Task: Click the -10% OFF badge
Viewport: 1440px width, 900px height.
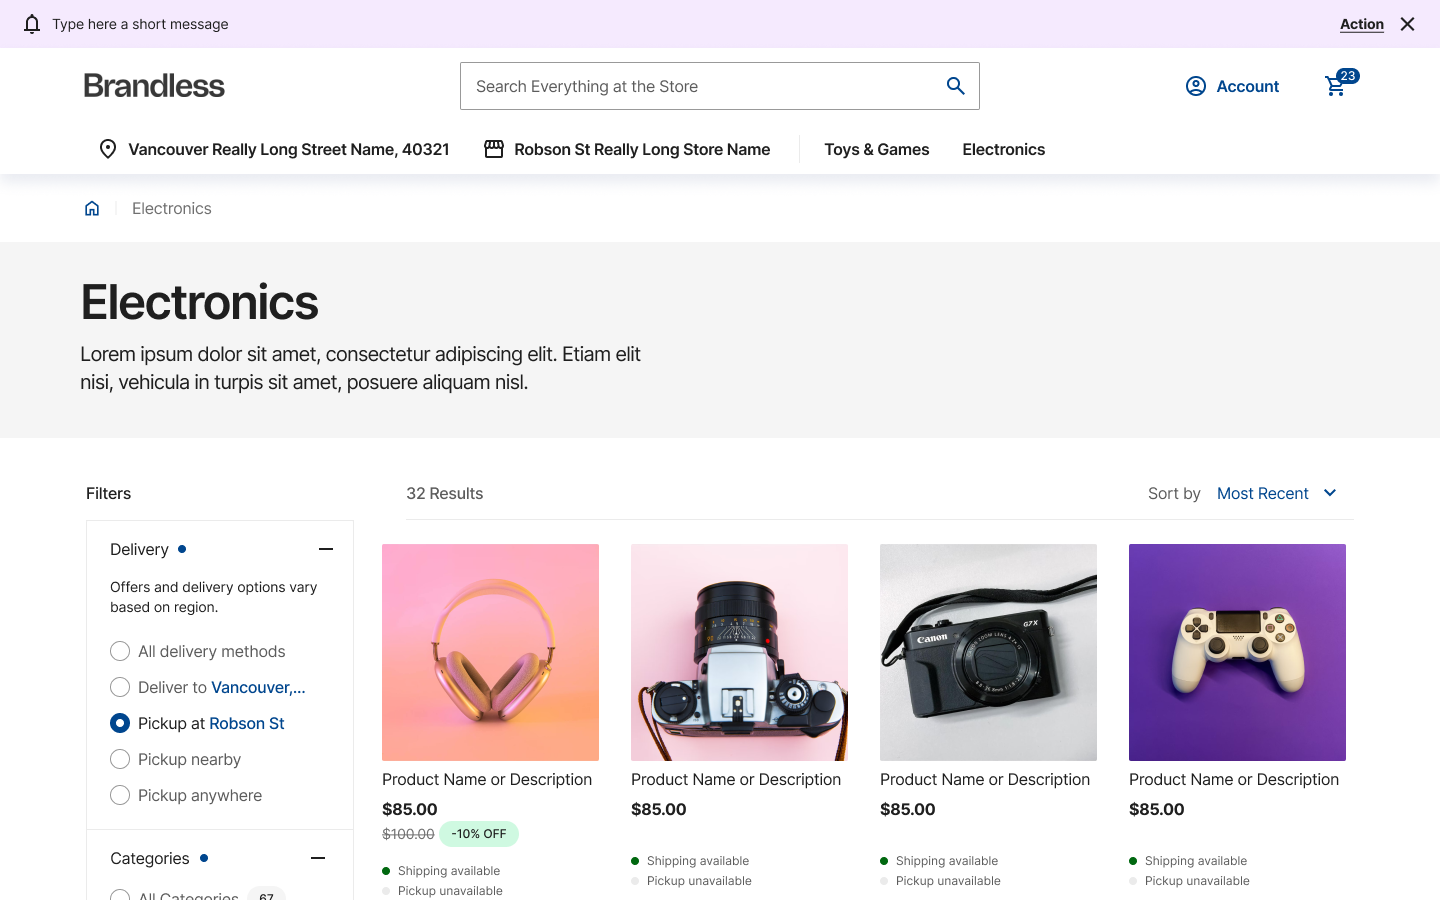Action: 479,834
